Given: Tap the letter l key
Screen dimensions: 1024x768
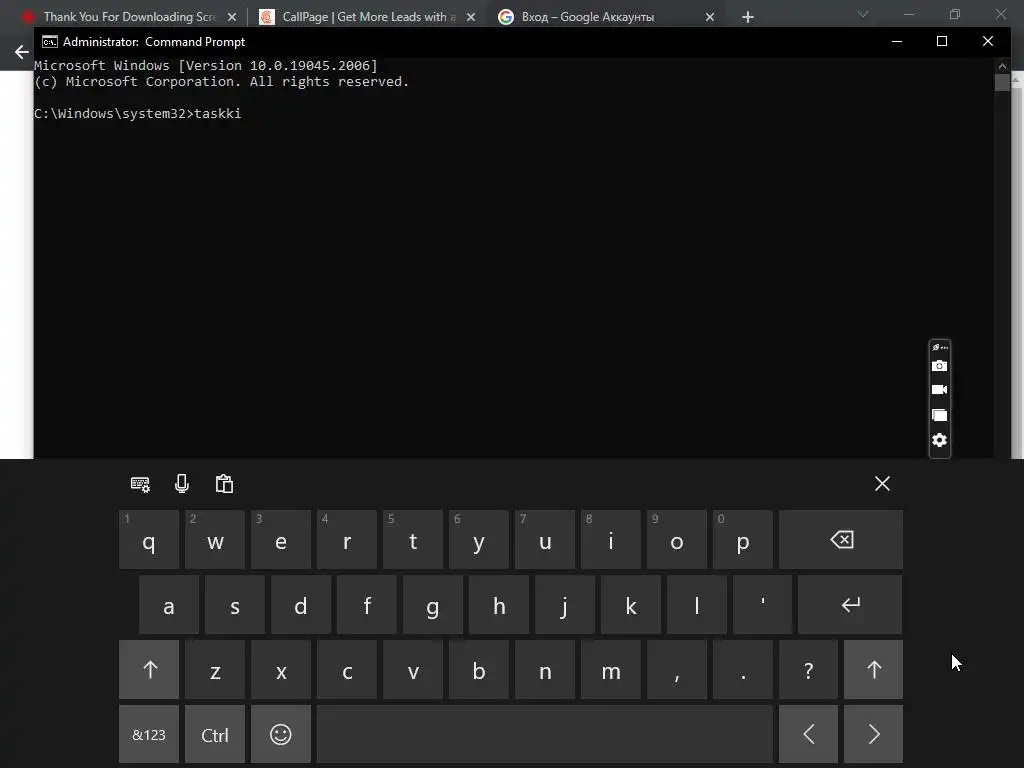Looking at the screenshot, I should pyautogui.click(x=697, y=605).
